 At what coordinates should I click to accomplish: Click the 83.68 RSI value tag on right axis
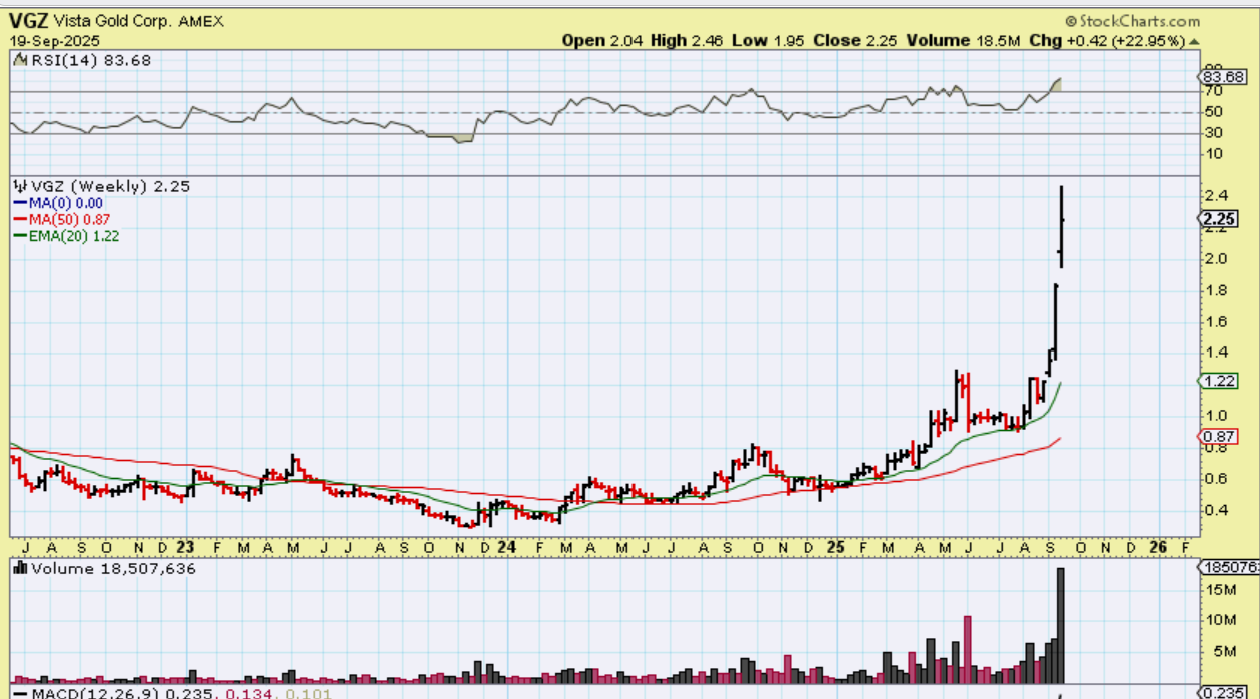[1224, 76]
